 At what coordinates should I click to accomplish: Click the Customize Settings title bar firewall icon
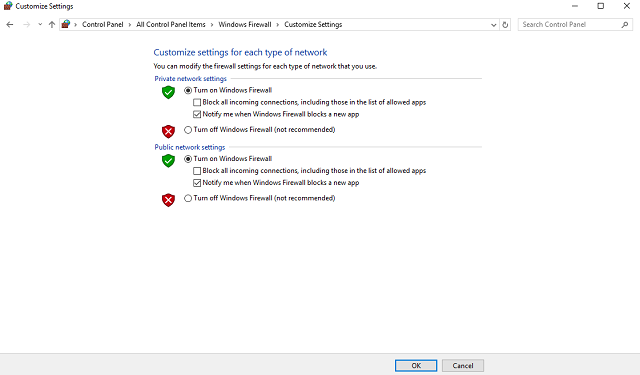8,6
